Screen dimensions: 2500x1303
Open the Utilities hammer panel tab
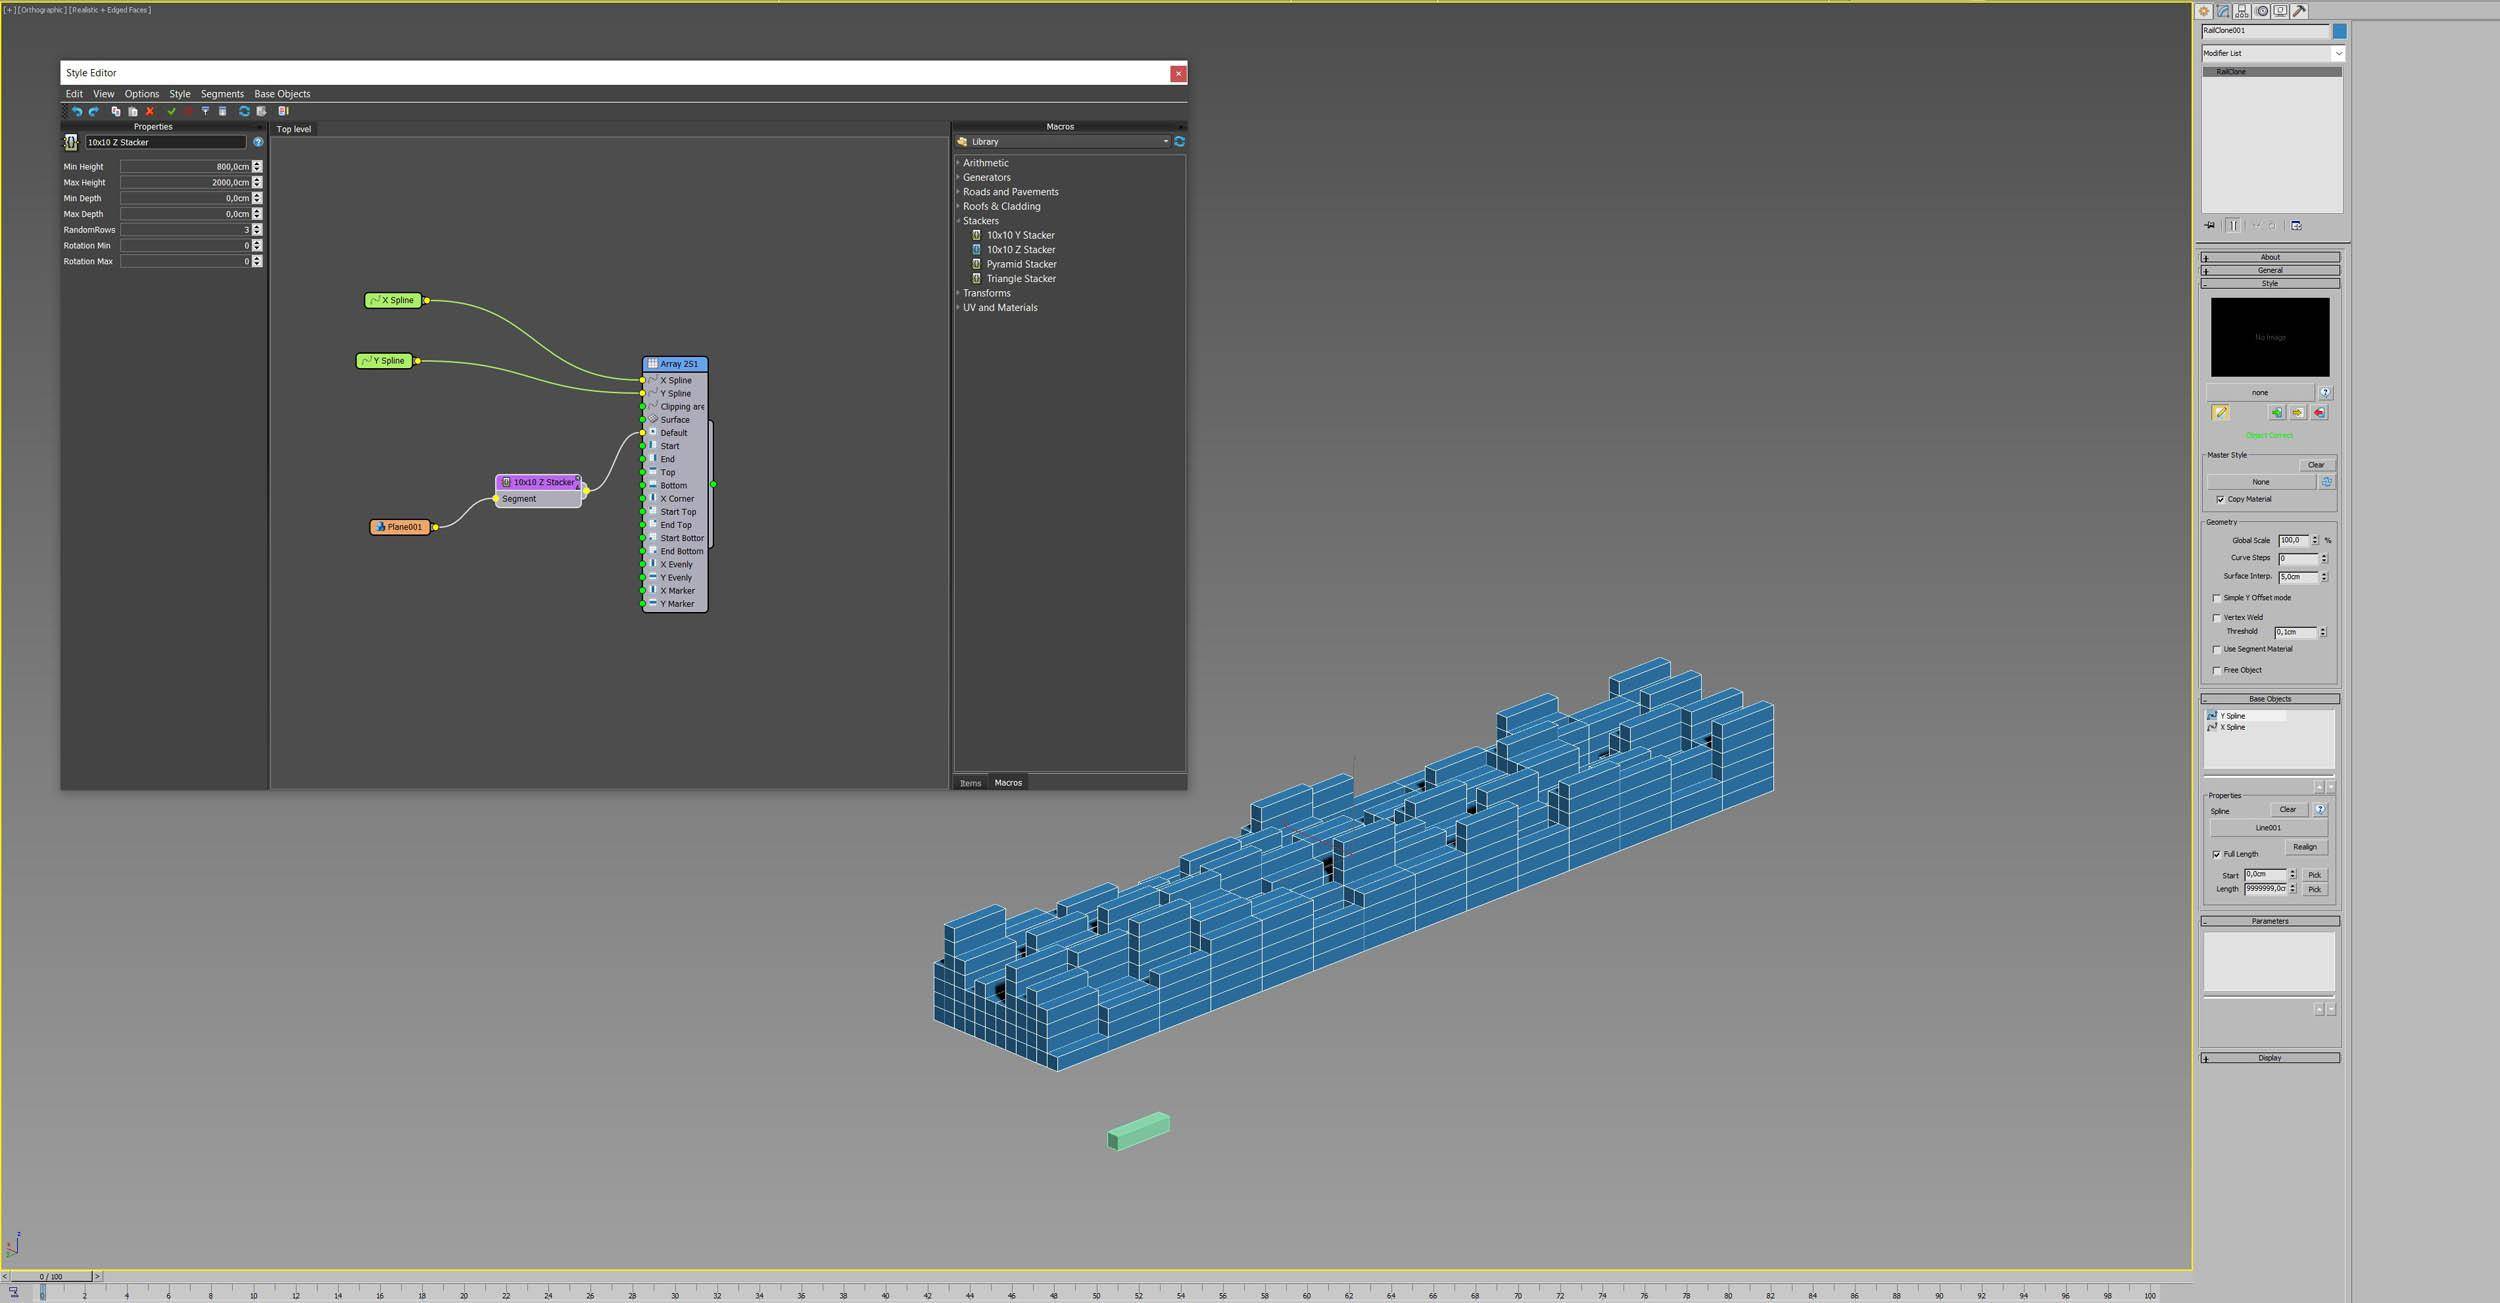pyautogui.click(x=2299, y=11)
